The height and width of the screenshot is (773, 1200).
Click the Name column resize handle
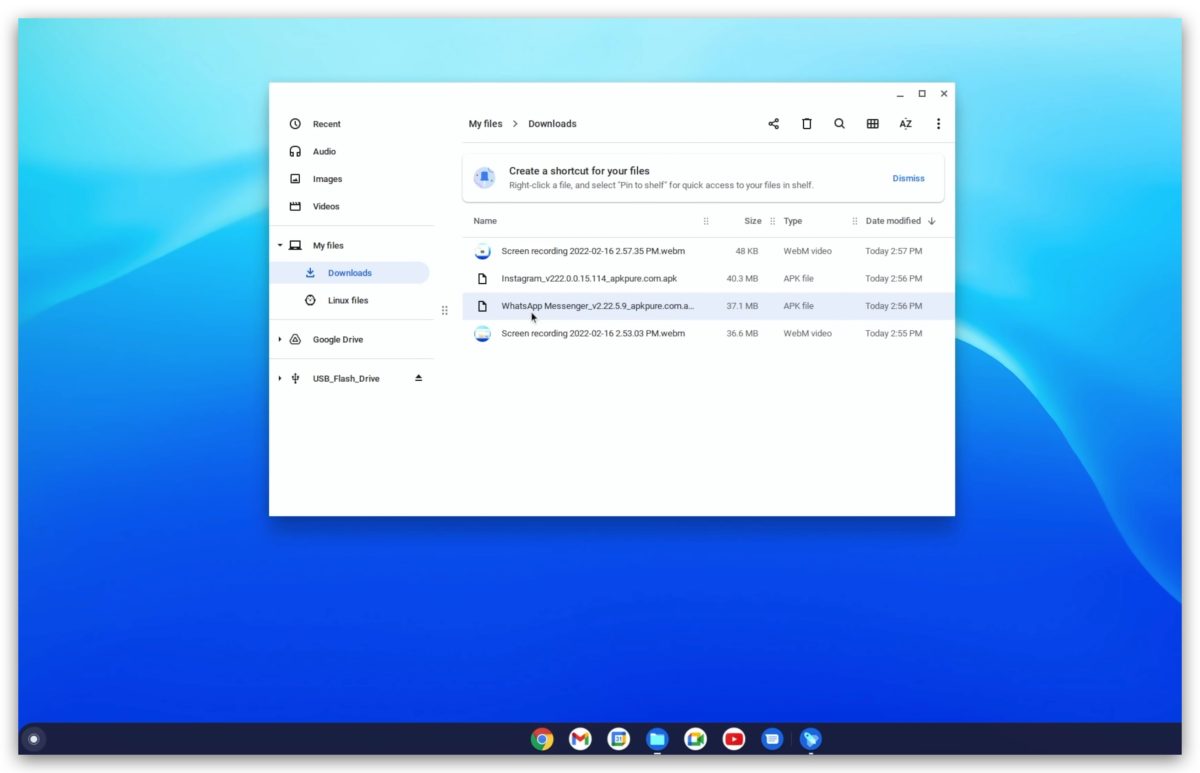(706, 221)
